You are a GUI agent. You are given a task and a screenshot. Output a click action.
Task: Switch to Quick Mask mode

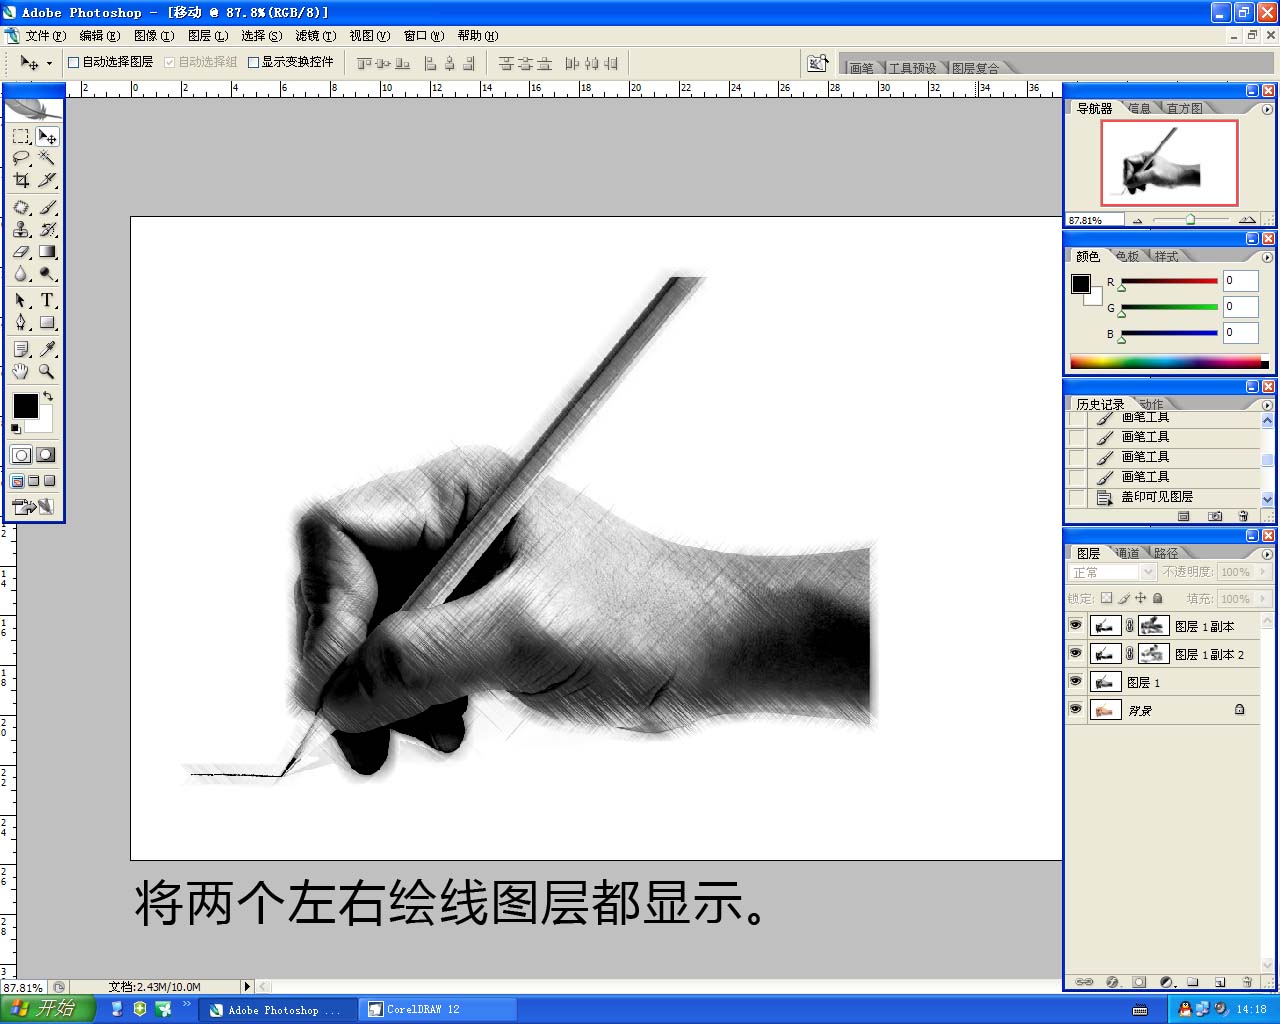pyautogui.click(x=46, y=455)
